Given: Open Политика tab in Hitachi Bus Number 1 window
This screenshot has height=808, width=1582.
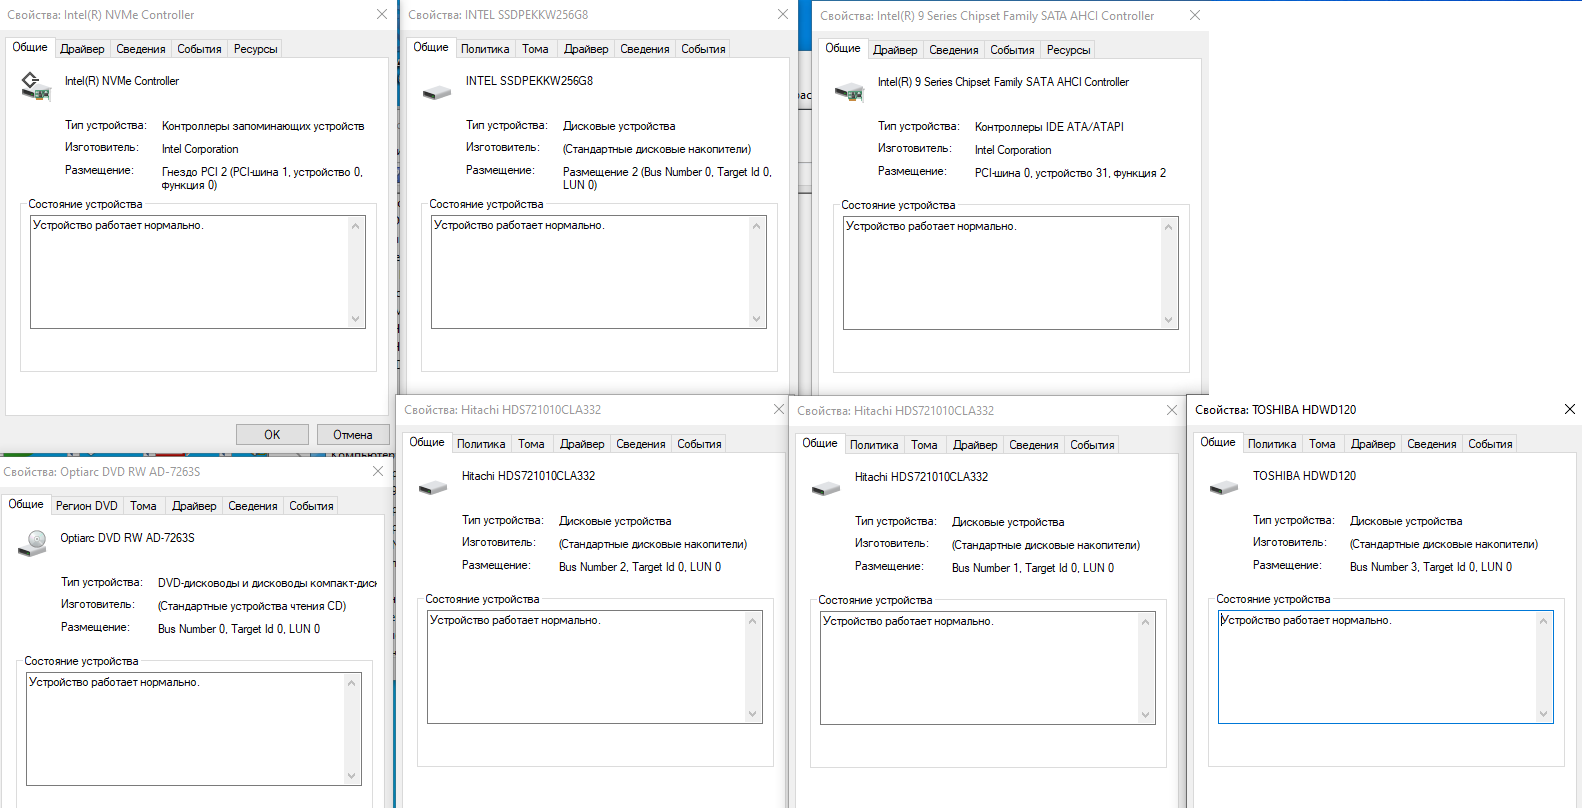Looking at the screenshot, I should [x=874, y=445].
